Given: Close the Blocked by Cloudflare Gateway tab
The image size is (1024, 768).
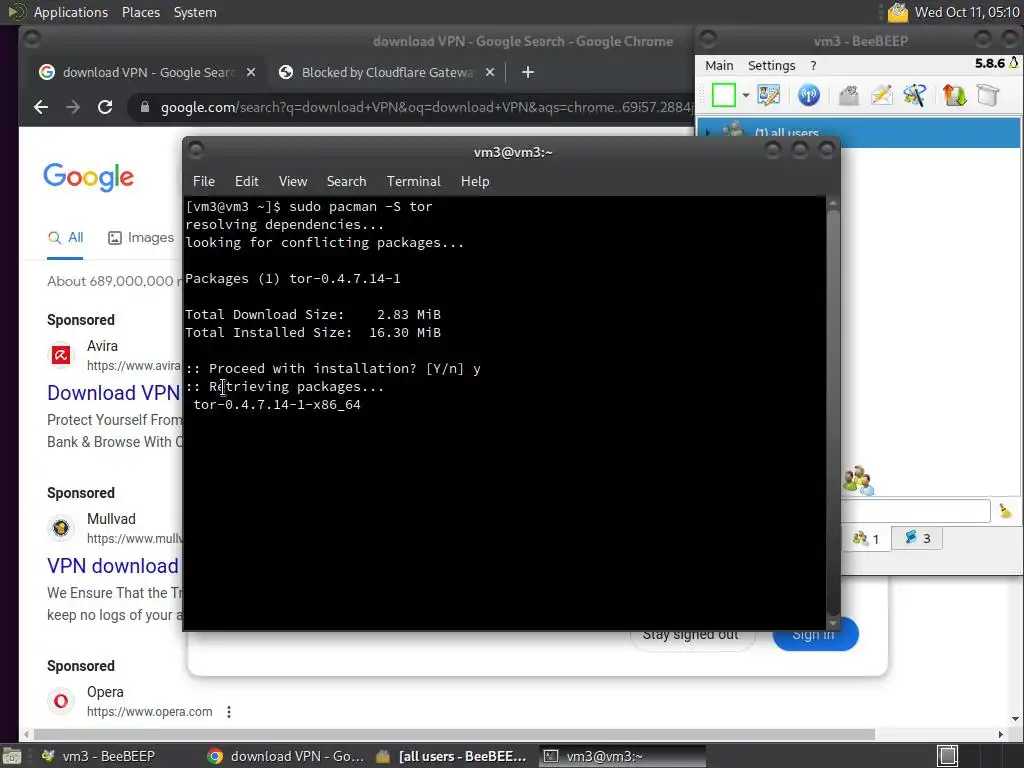Looking at the screenshot, I should [490, 72].
